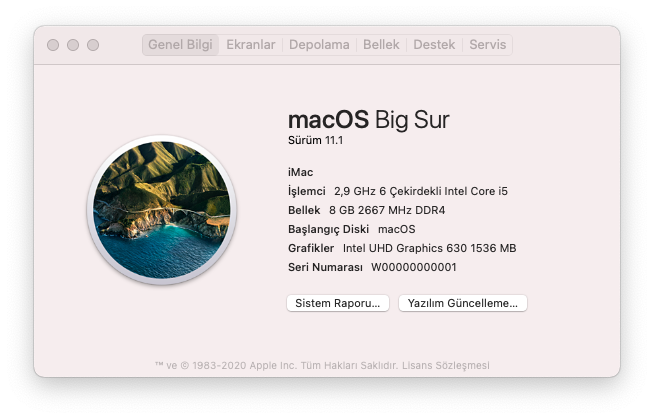654x419 pixels.
Task: Open the Ekranlar tab
Action: 250,45
